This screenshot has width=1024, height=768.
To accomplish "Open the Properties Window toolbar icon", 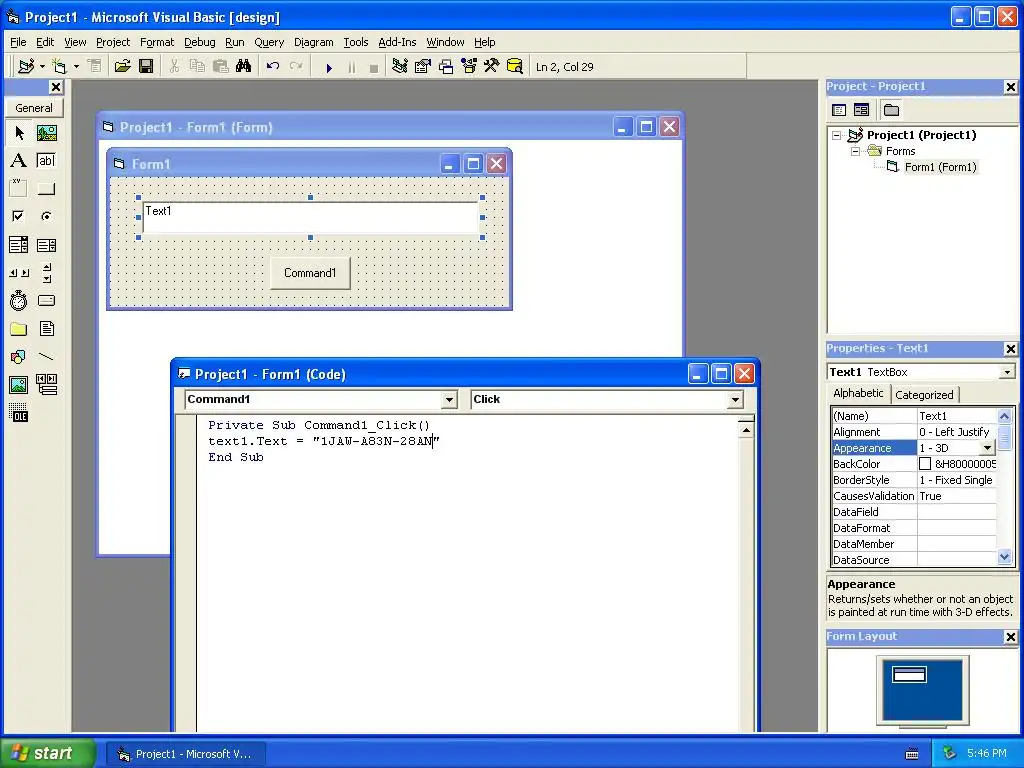I will pyautogui.click(x=423, y=66).
